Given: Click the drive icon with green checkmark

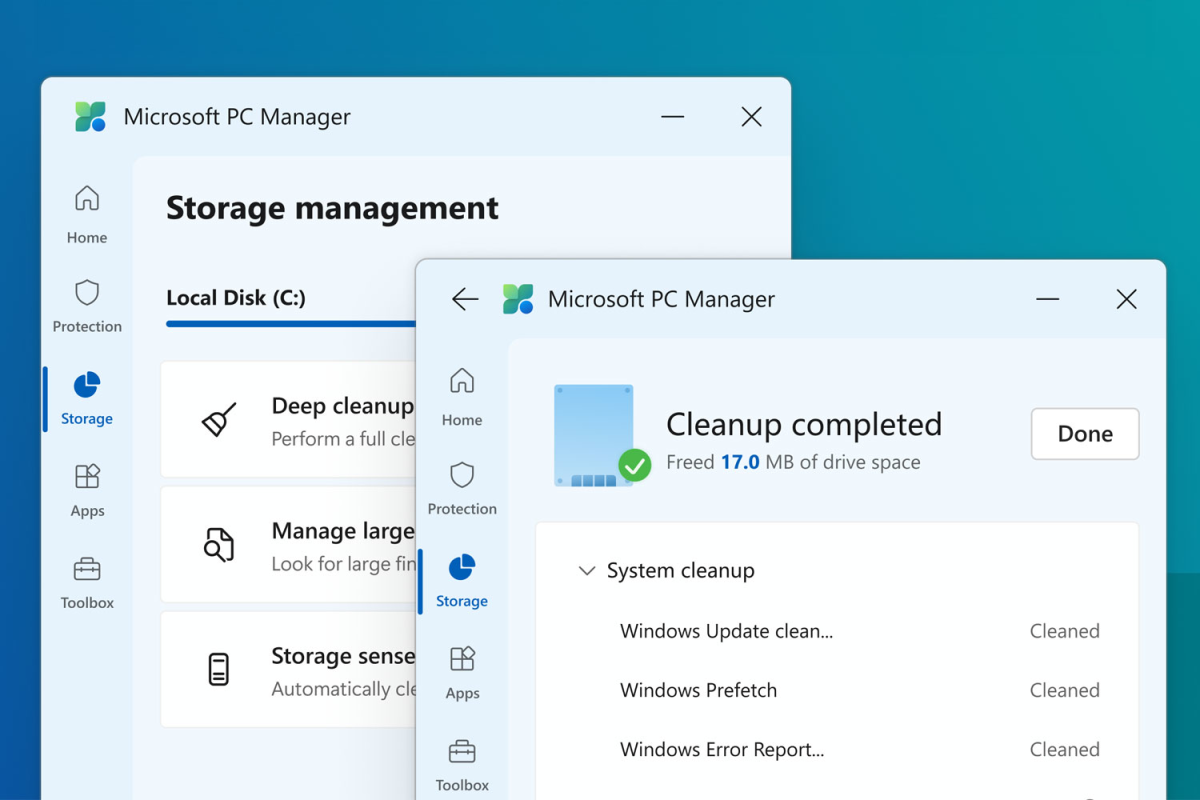Looking at the screenshot, I should pos(599,437).
